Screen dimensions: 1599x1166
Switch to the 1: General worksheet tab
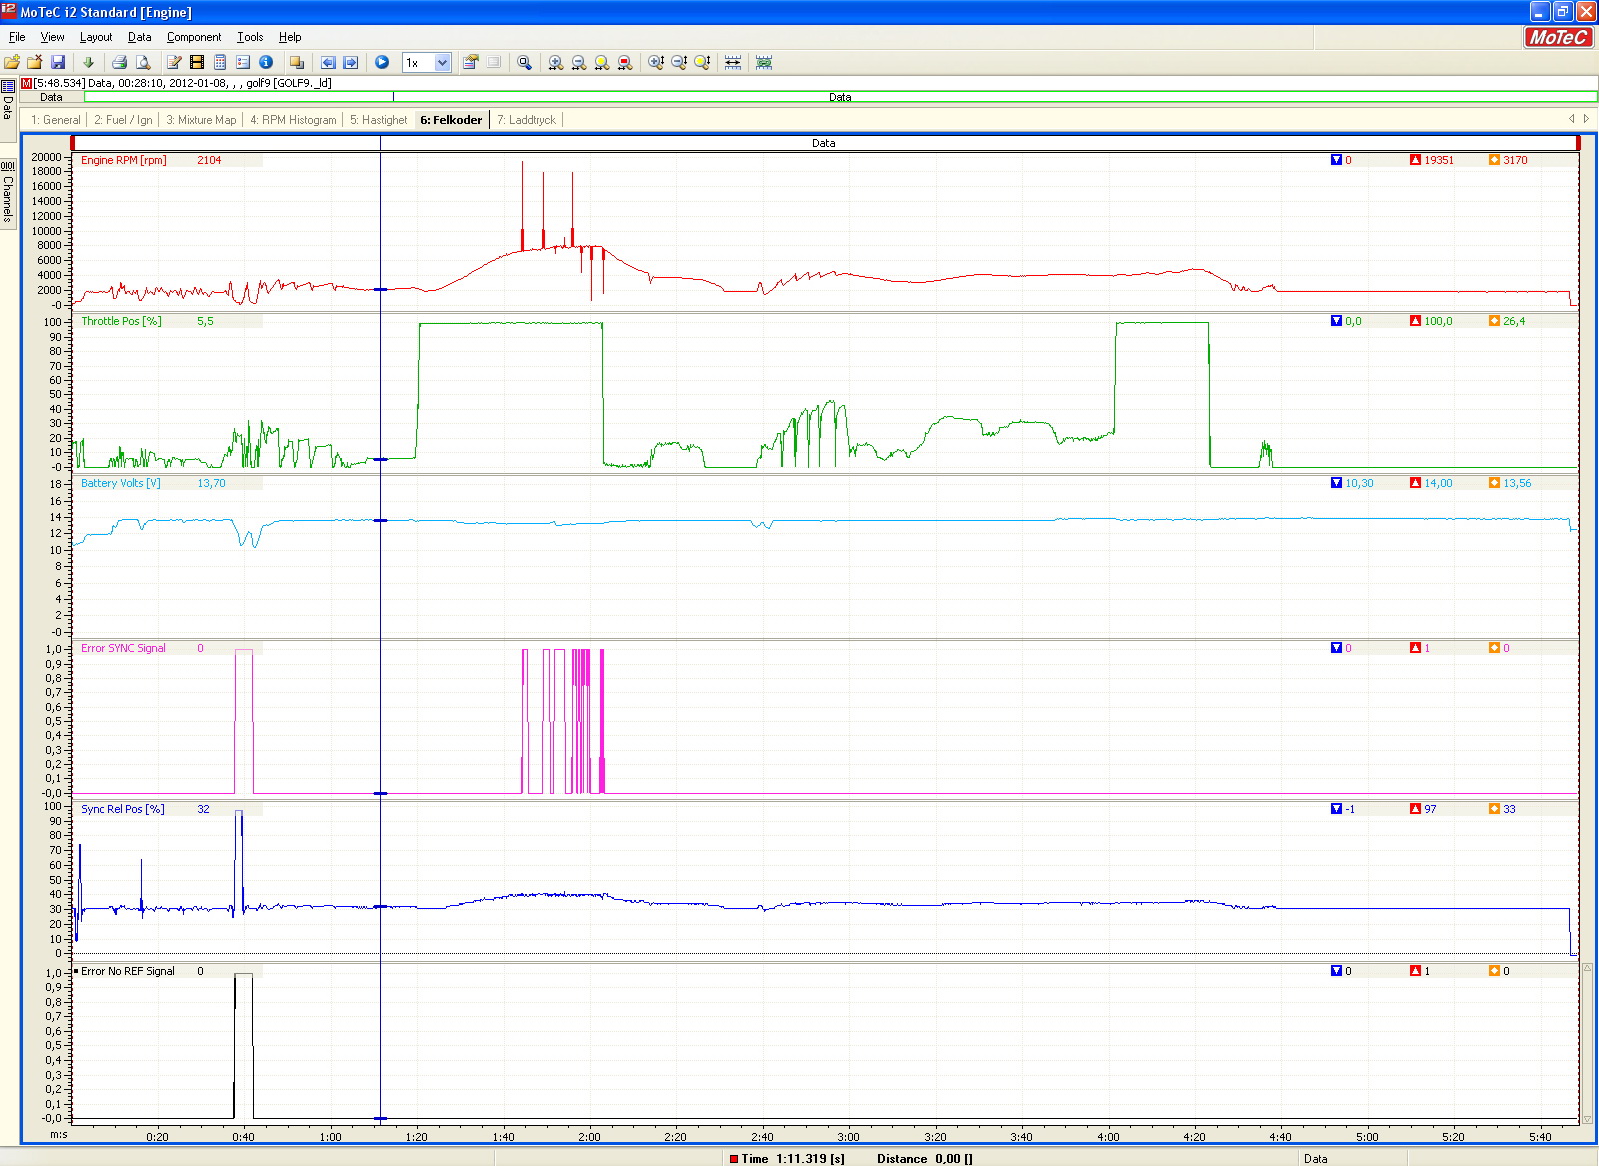point(56,120)
